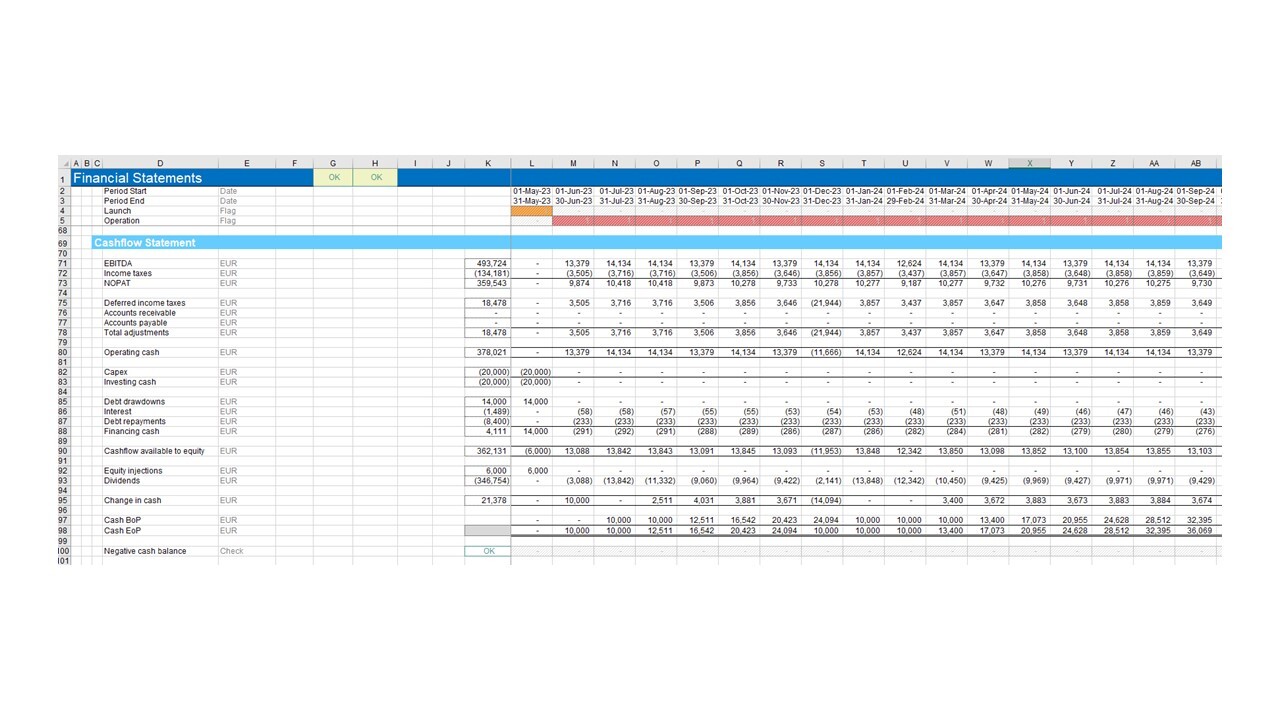Select the Dividends row label
Image resolution: width=1280 pixels, height=720 pixels.
point(122,481)
